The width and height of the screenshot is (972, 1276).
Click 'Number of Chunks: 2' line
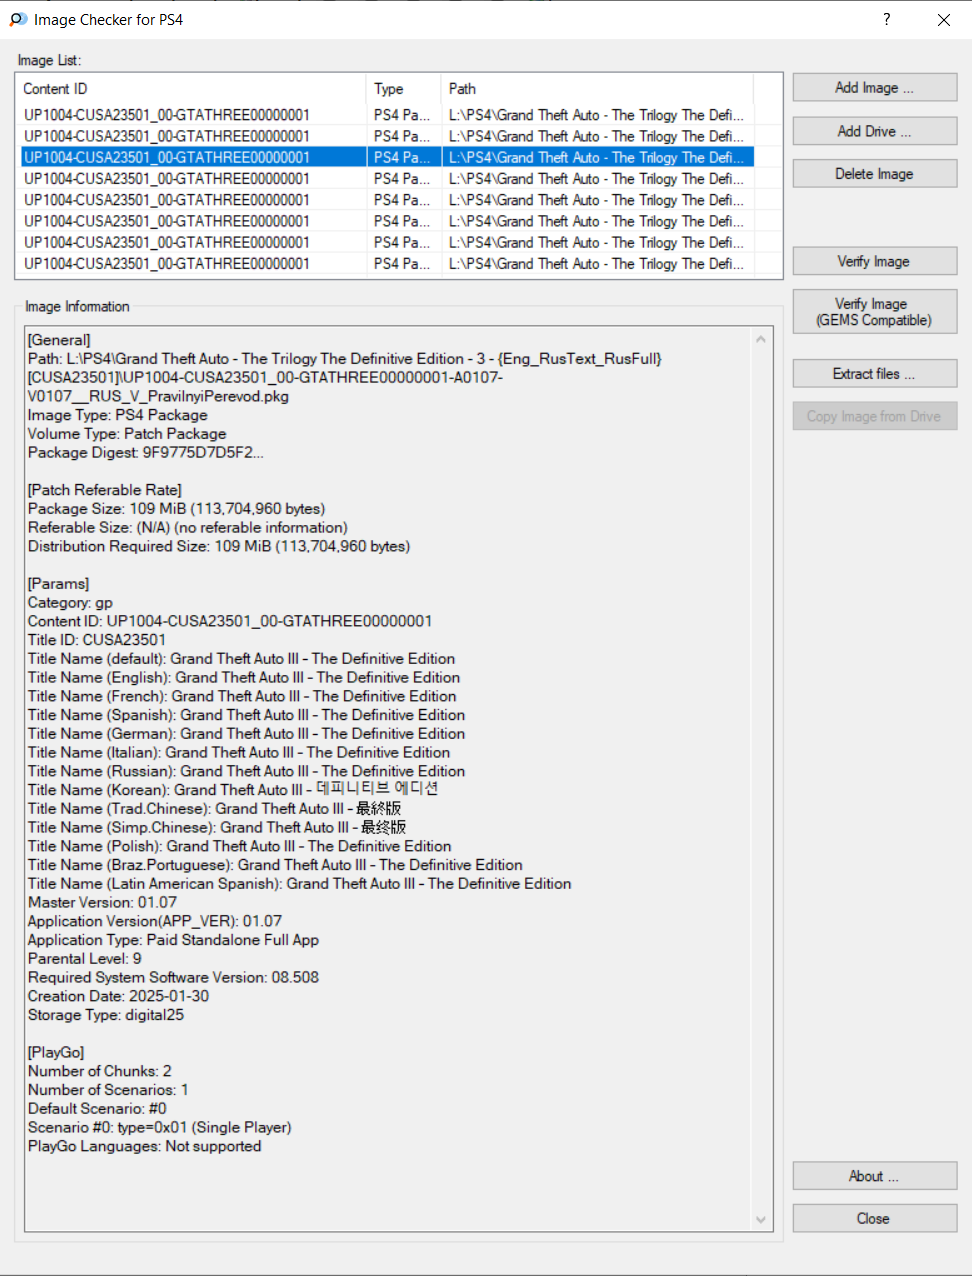(100, 1071)
